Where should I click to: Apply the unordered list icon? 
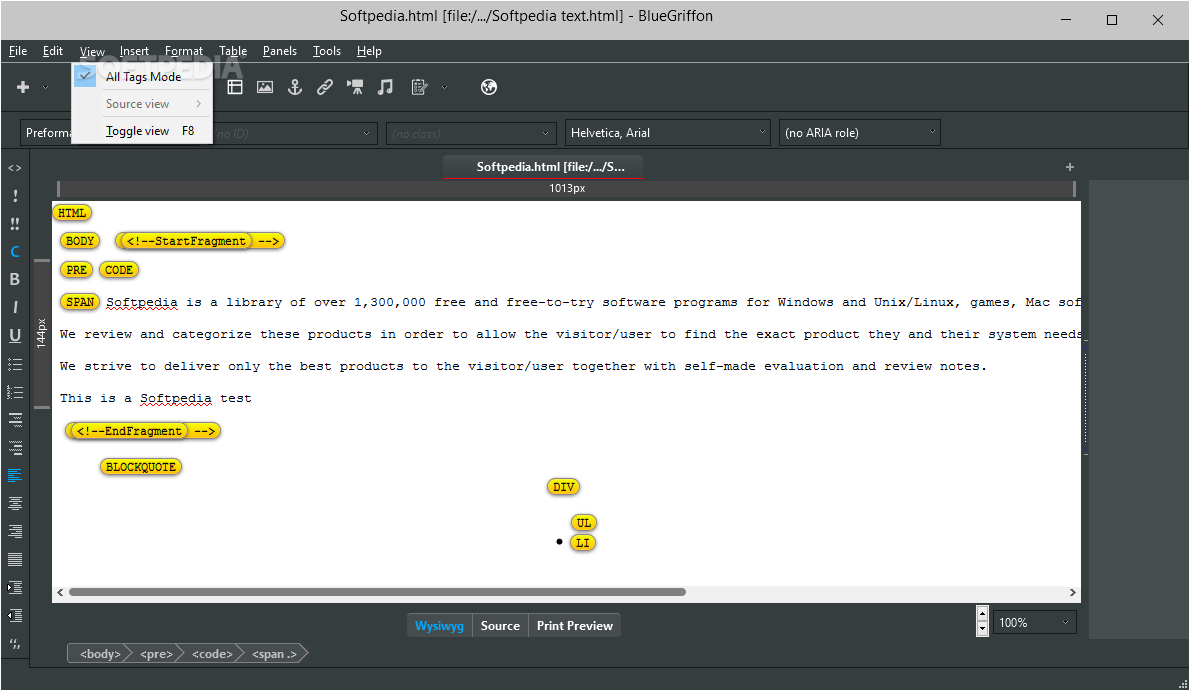(14, 364)
